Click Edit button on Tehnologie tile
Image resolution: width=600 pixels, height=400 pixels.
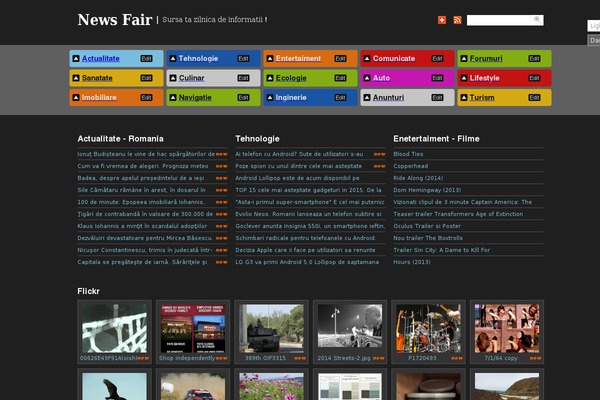pyautogui.click(x=243, y=59)
